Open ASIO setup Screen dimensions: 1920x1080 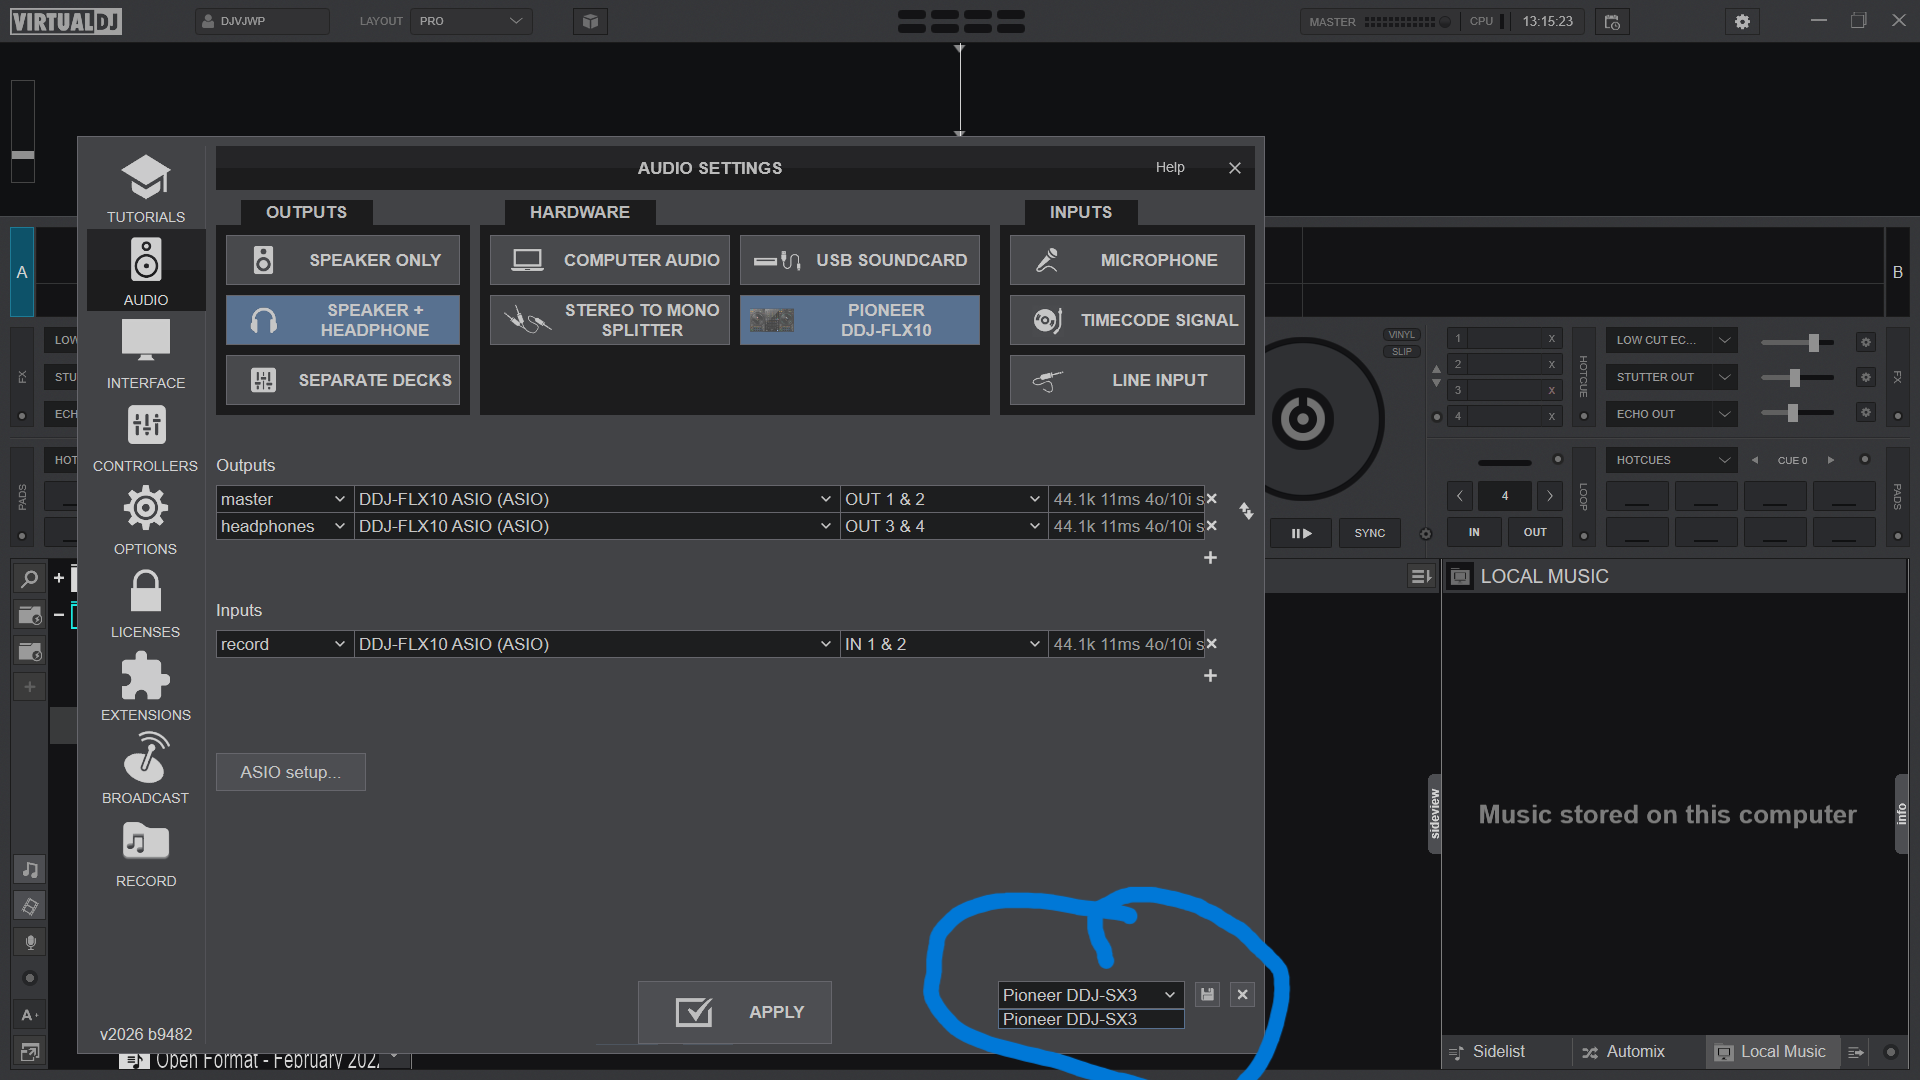(x=291, y=772)
